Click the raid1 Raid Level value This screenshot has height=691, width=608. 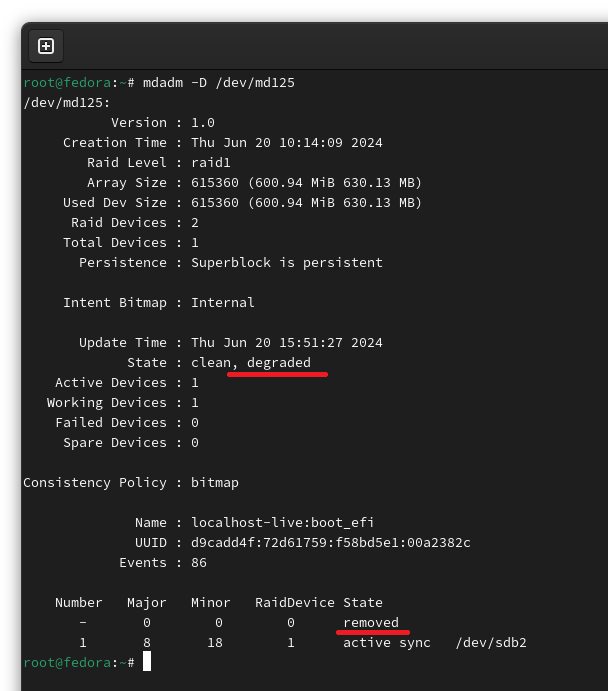pyautogui.click(x=211, y=163)
